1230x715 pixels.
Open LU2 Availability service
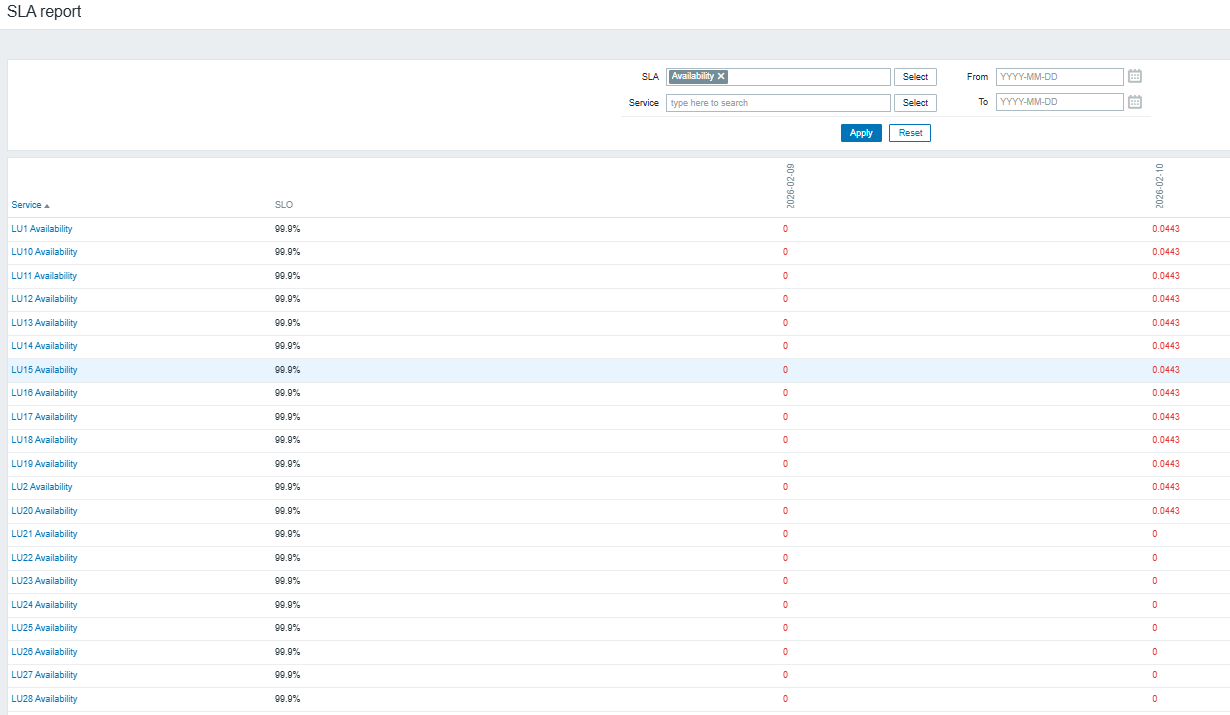coord(42,487)
